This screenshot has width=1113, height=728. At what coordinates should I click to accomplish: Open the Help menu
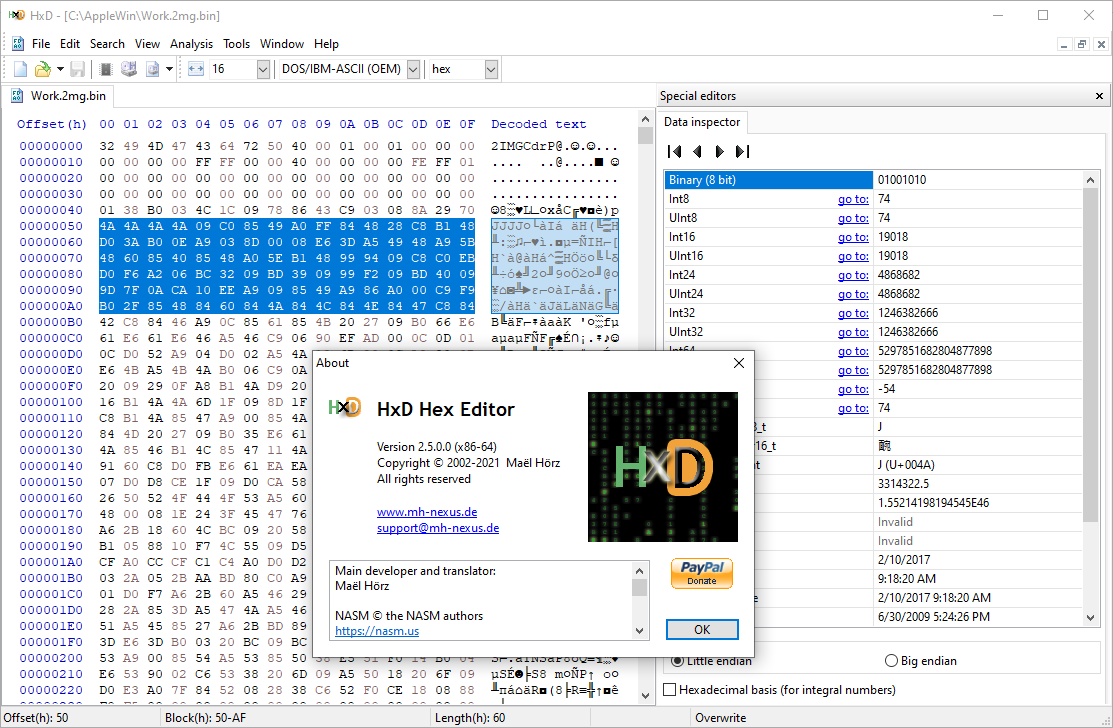(x=327, y=44)
